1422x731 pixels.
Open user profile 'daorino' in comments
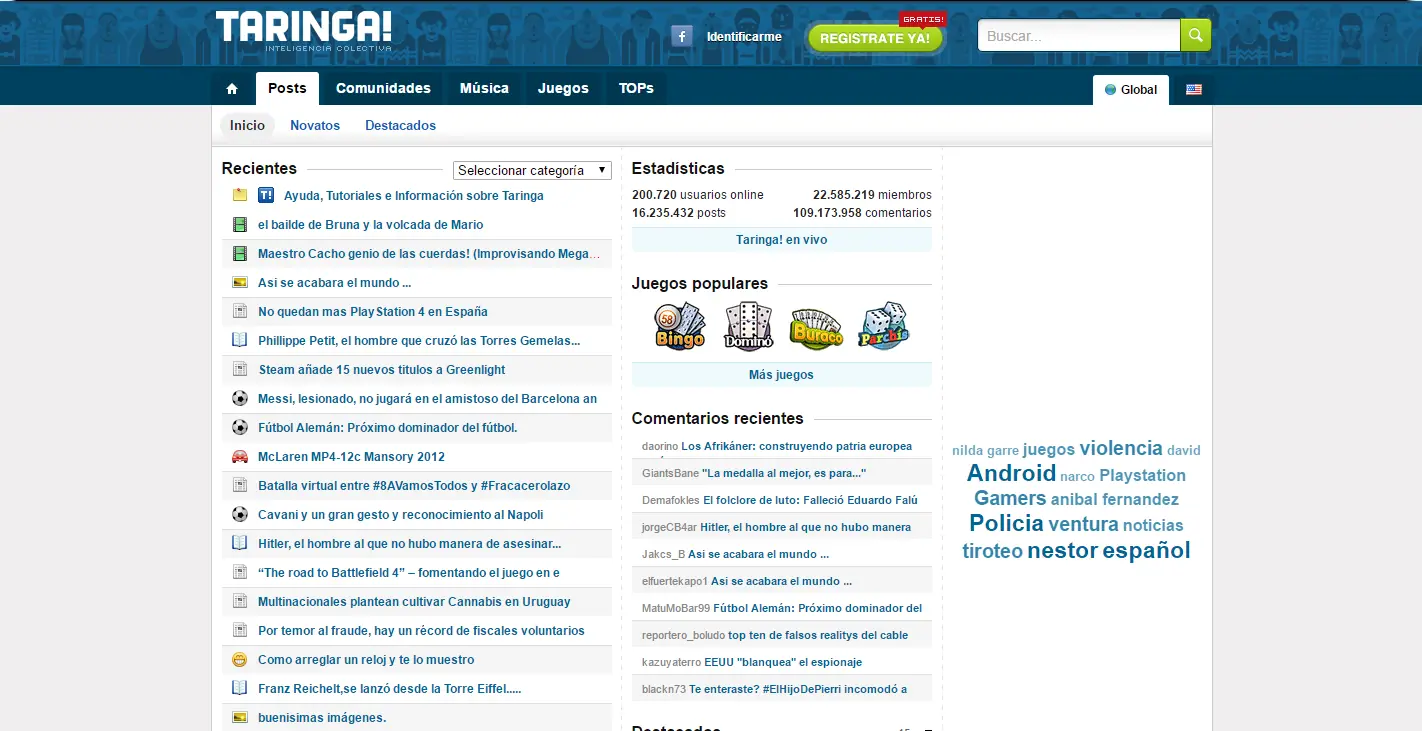(660, 446)
